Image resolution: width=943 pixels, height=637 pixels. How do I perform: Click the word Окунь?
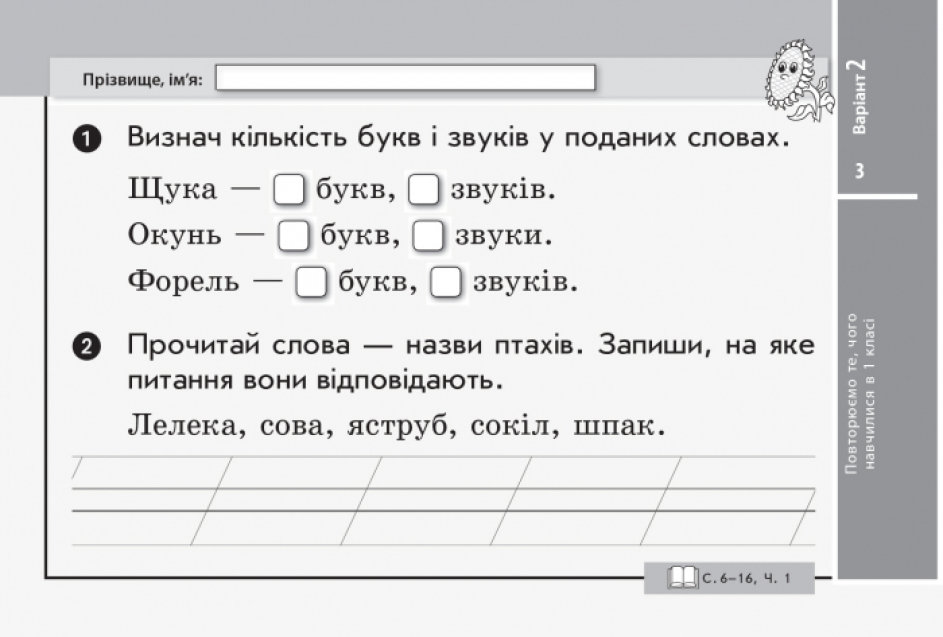pos(174,235)
